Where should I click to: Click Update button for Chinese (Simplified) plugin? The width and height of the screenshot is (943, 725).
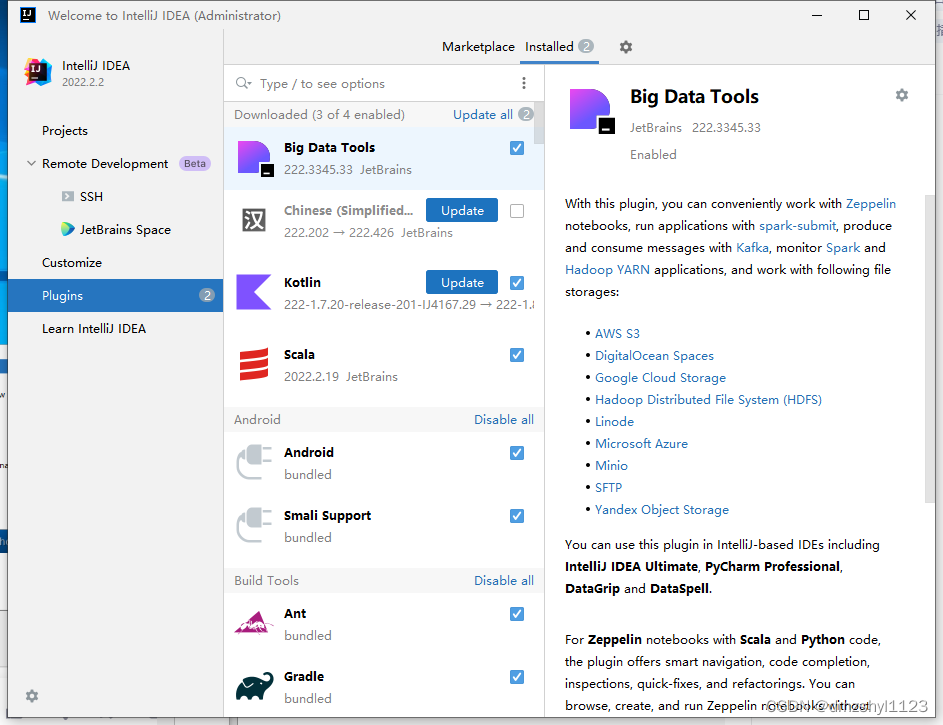(462, 210)
